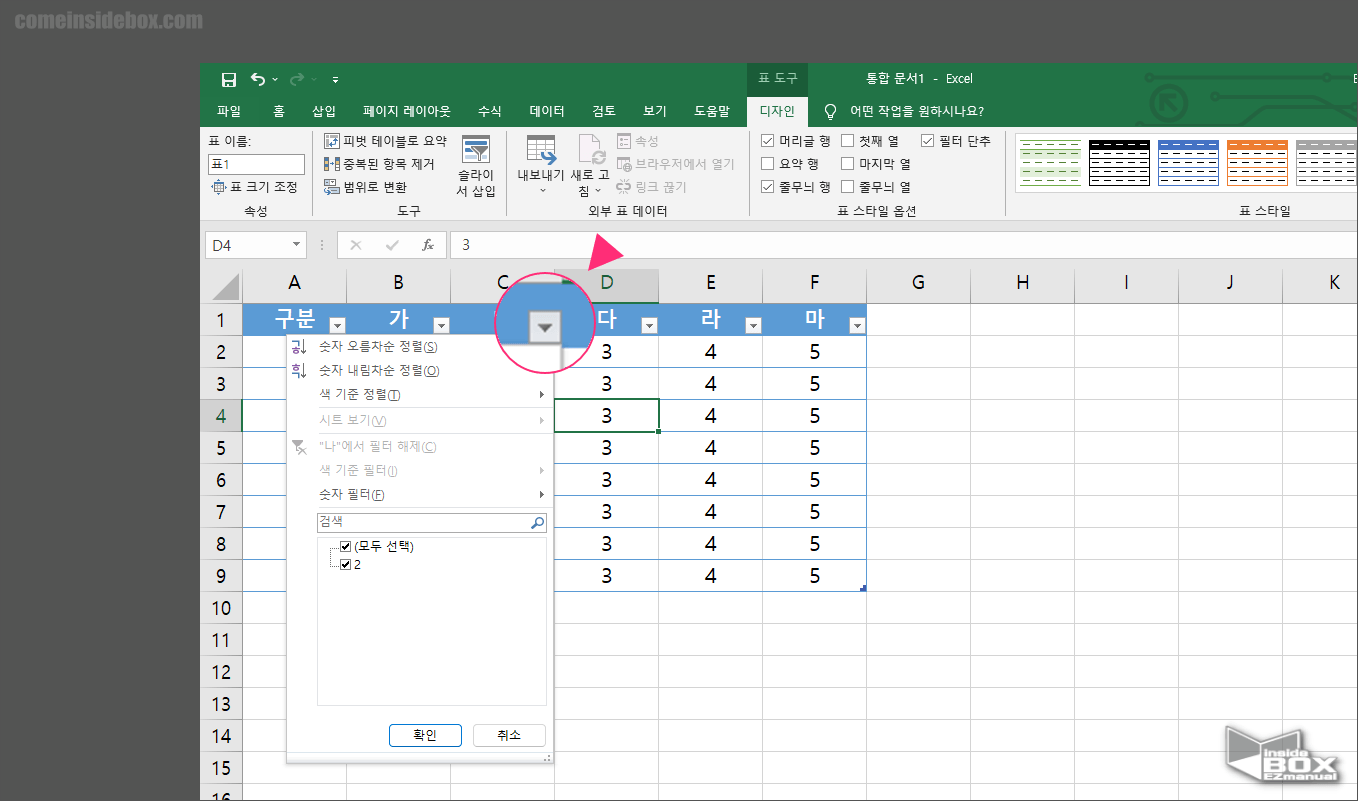Click 범위로 변환

(366, 187)
